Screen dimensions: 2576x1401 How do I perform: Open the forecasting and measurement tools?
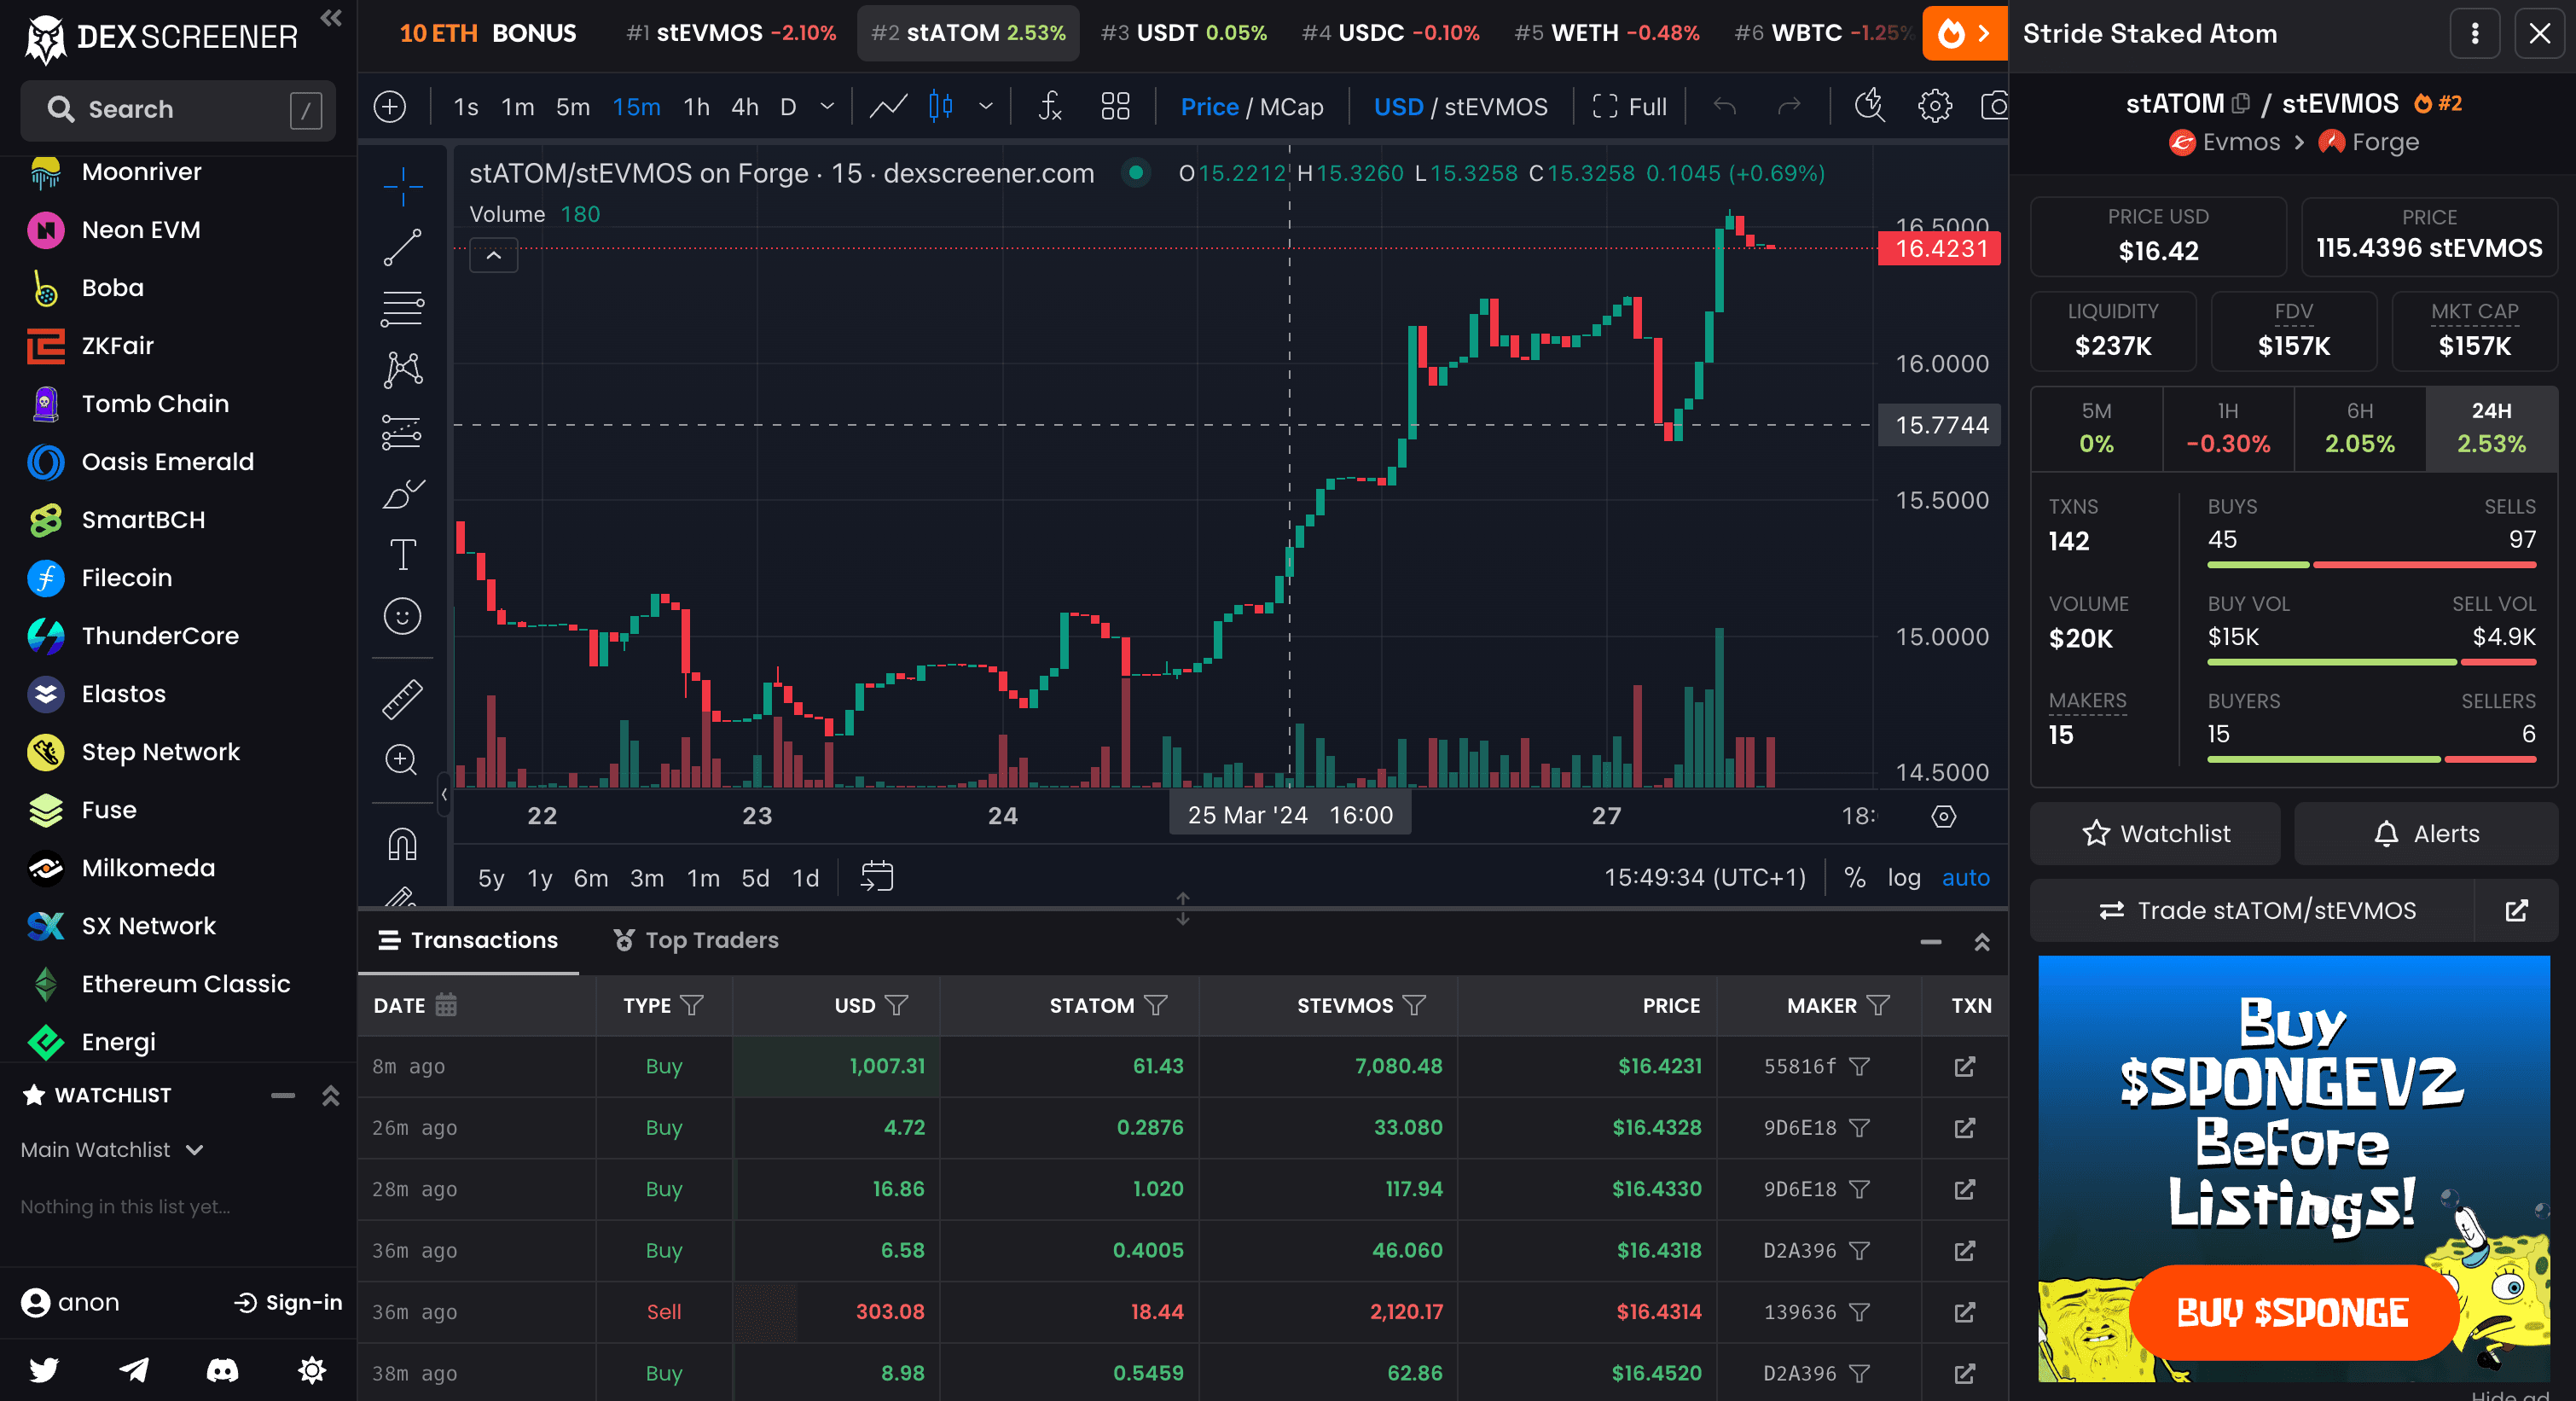point(402,432)
